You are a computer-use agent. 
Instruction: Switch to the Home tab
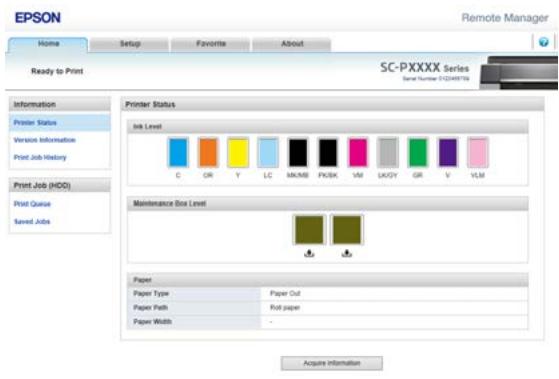click(x=48, y=44)
